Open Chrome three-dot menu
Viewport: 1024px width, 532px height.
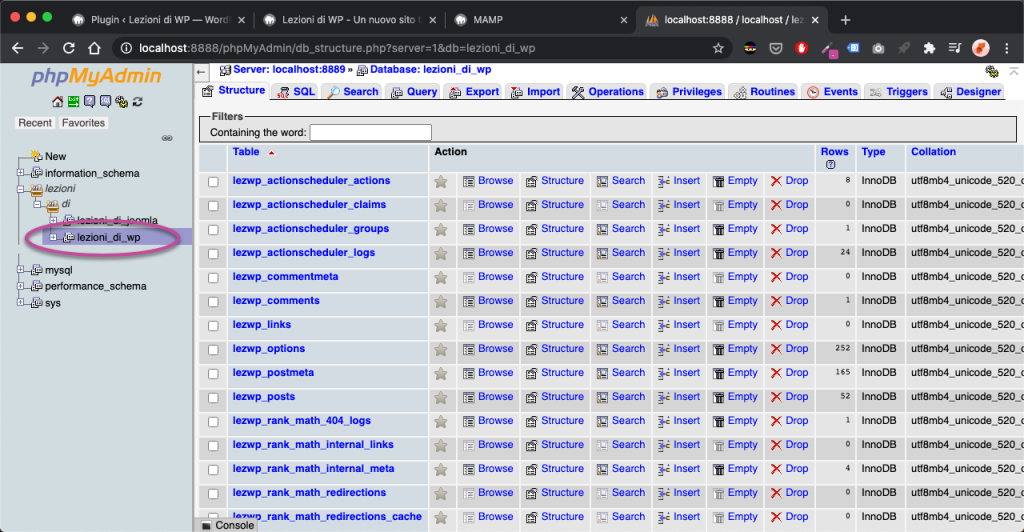(x=1006, y=48)
